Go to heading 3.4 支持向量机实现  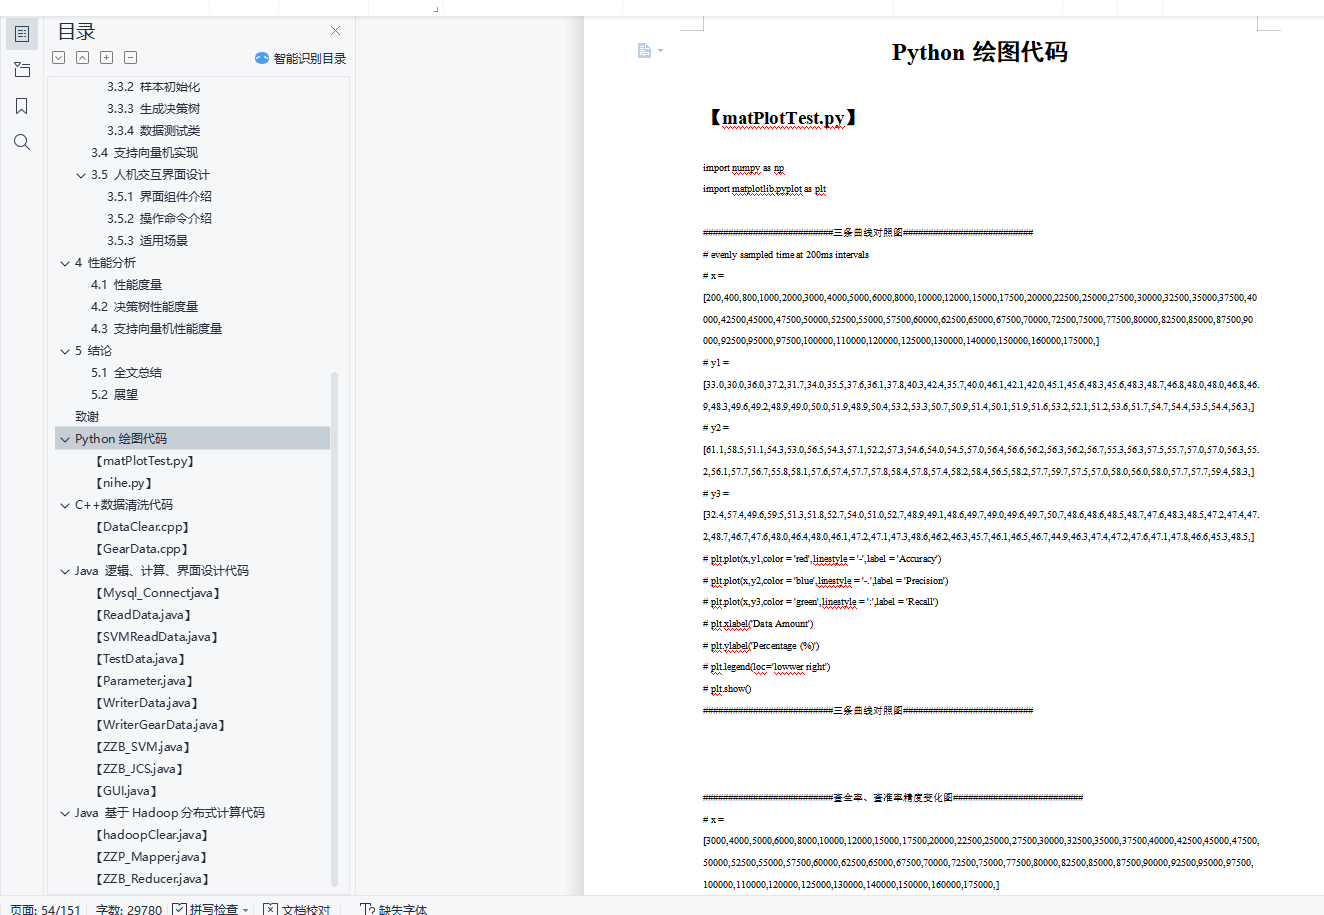click(144, 153)
